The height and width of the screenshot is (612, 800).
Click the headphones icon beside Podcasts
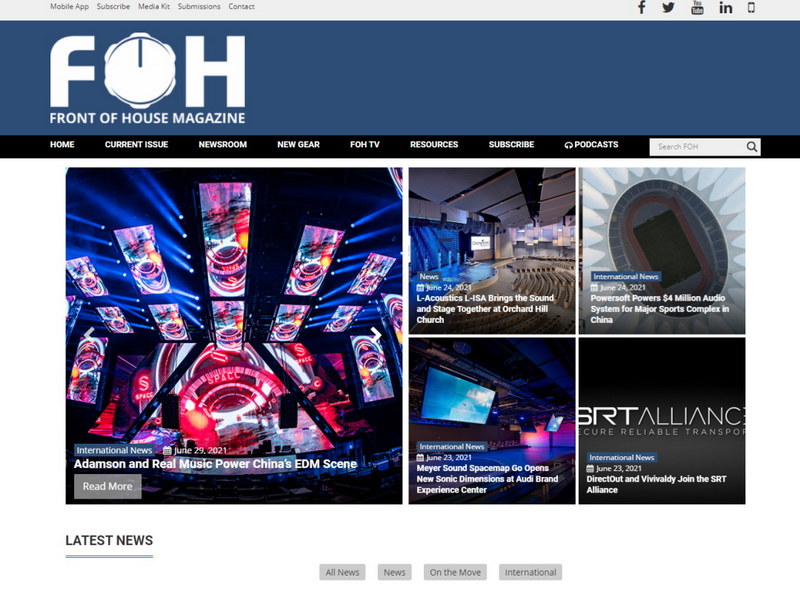[568, 145]
